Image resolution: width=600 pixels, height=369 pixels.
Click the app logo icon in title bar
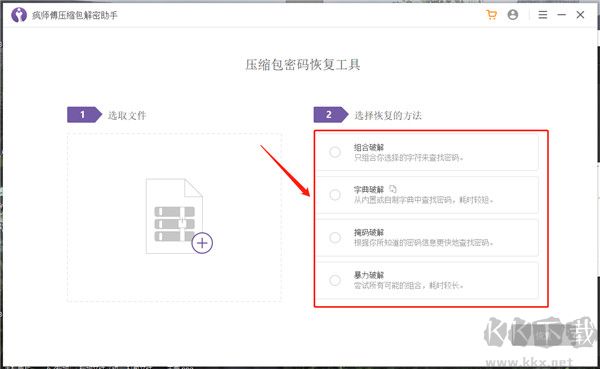click(x=19, y=15)
